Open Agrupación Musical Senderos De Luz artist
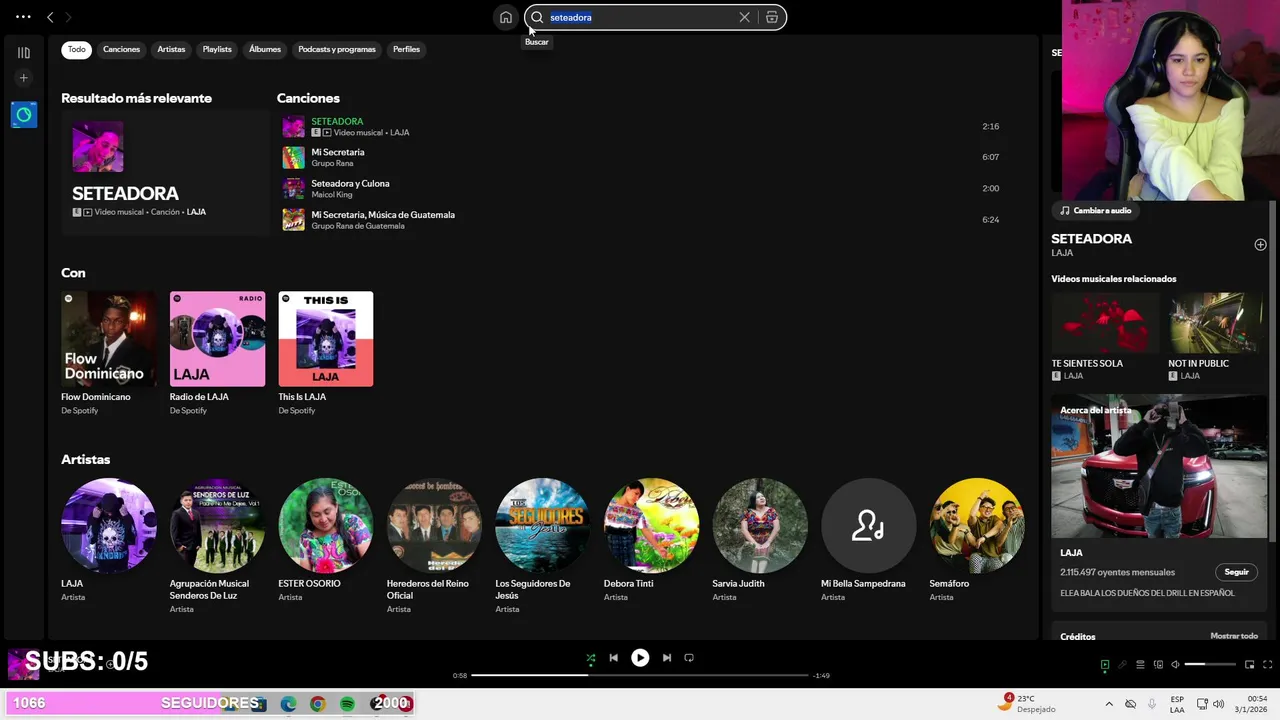This screenshot has height=720, width=1280. click(217, 545)
